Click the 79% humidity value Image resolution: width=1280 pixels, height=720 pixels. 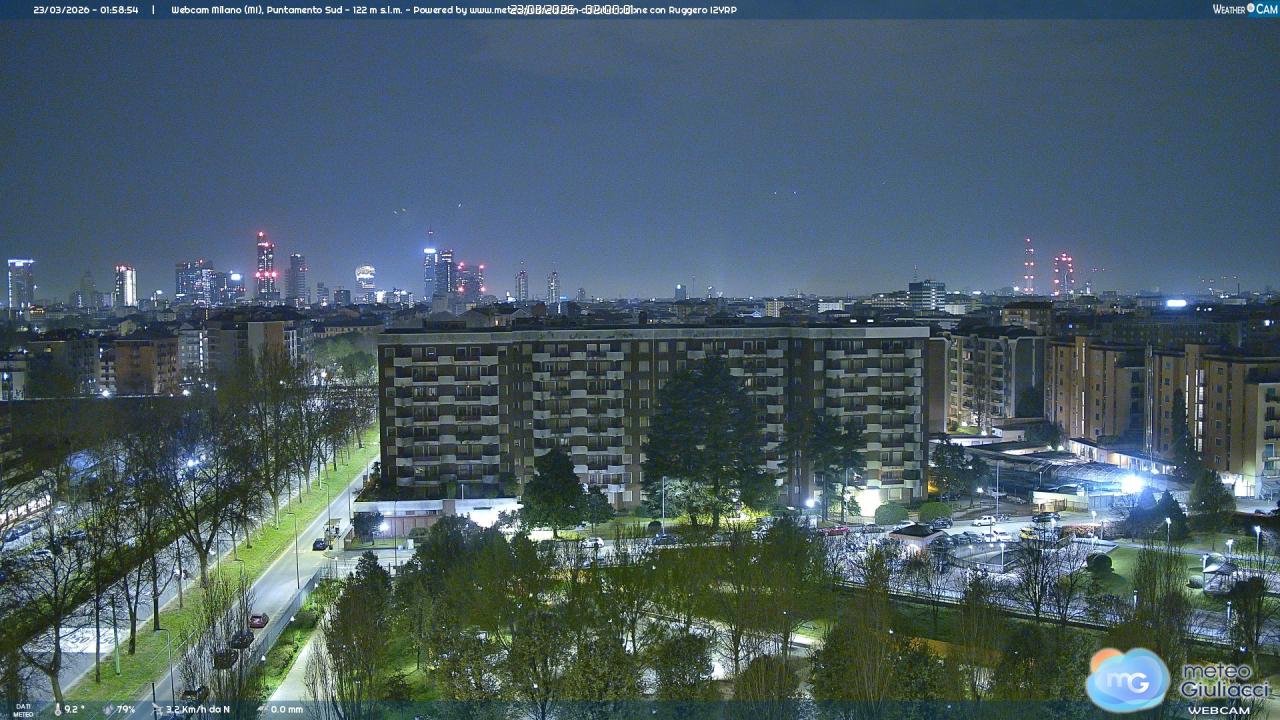[x=126, y=709]
